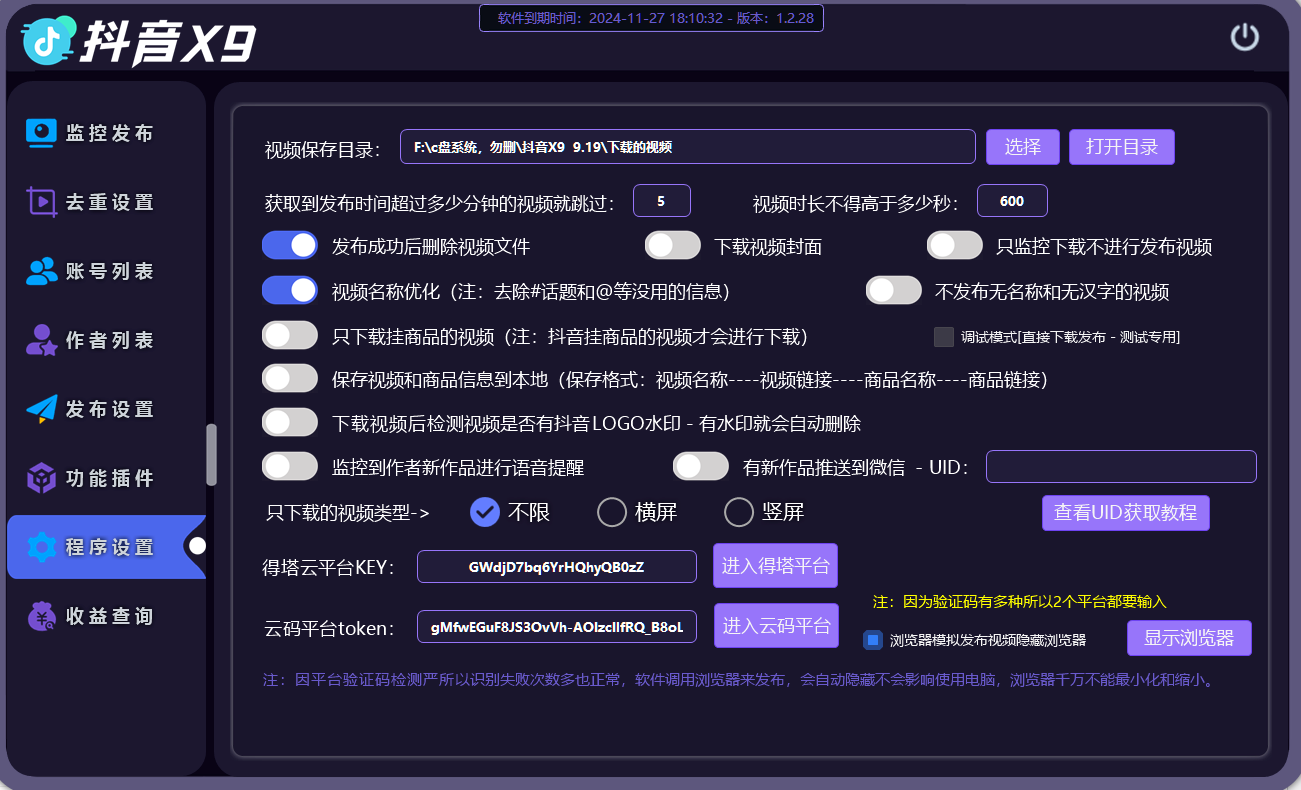Click 进入云码平台 button
Viewport: 1301px width, 790px height.
tap(777, 626)
